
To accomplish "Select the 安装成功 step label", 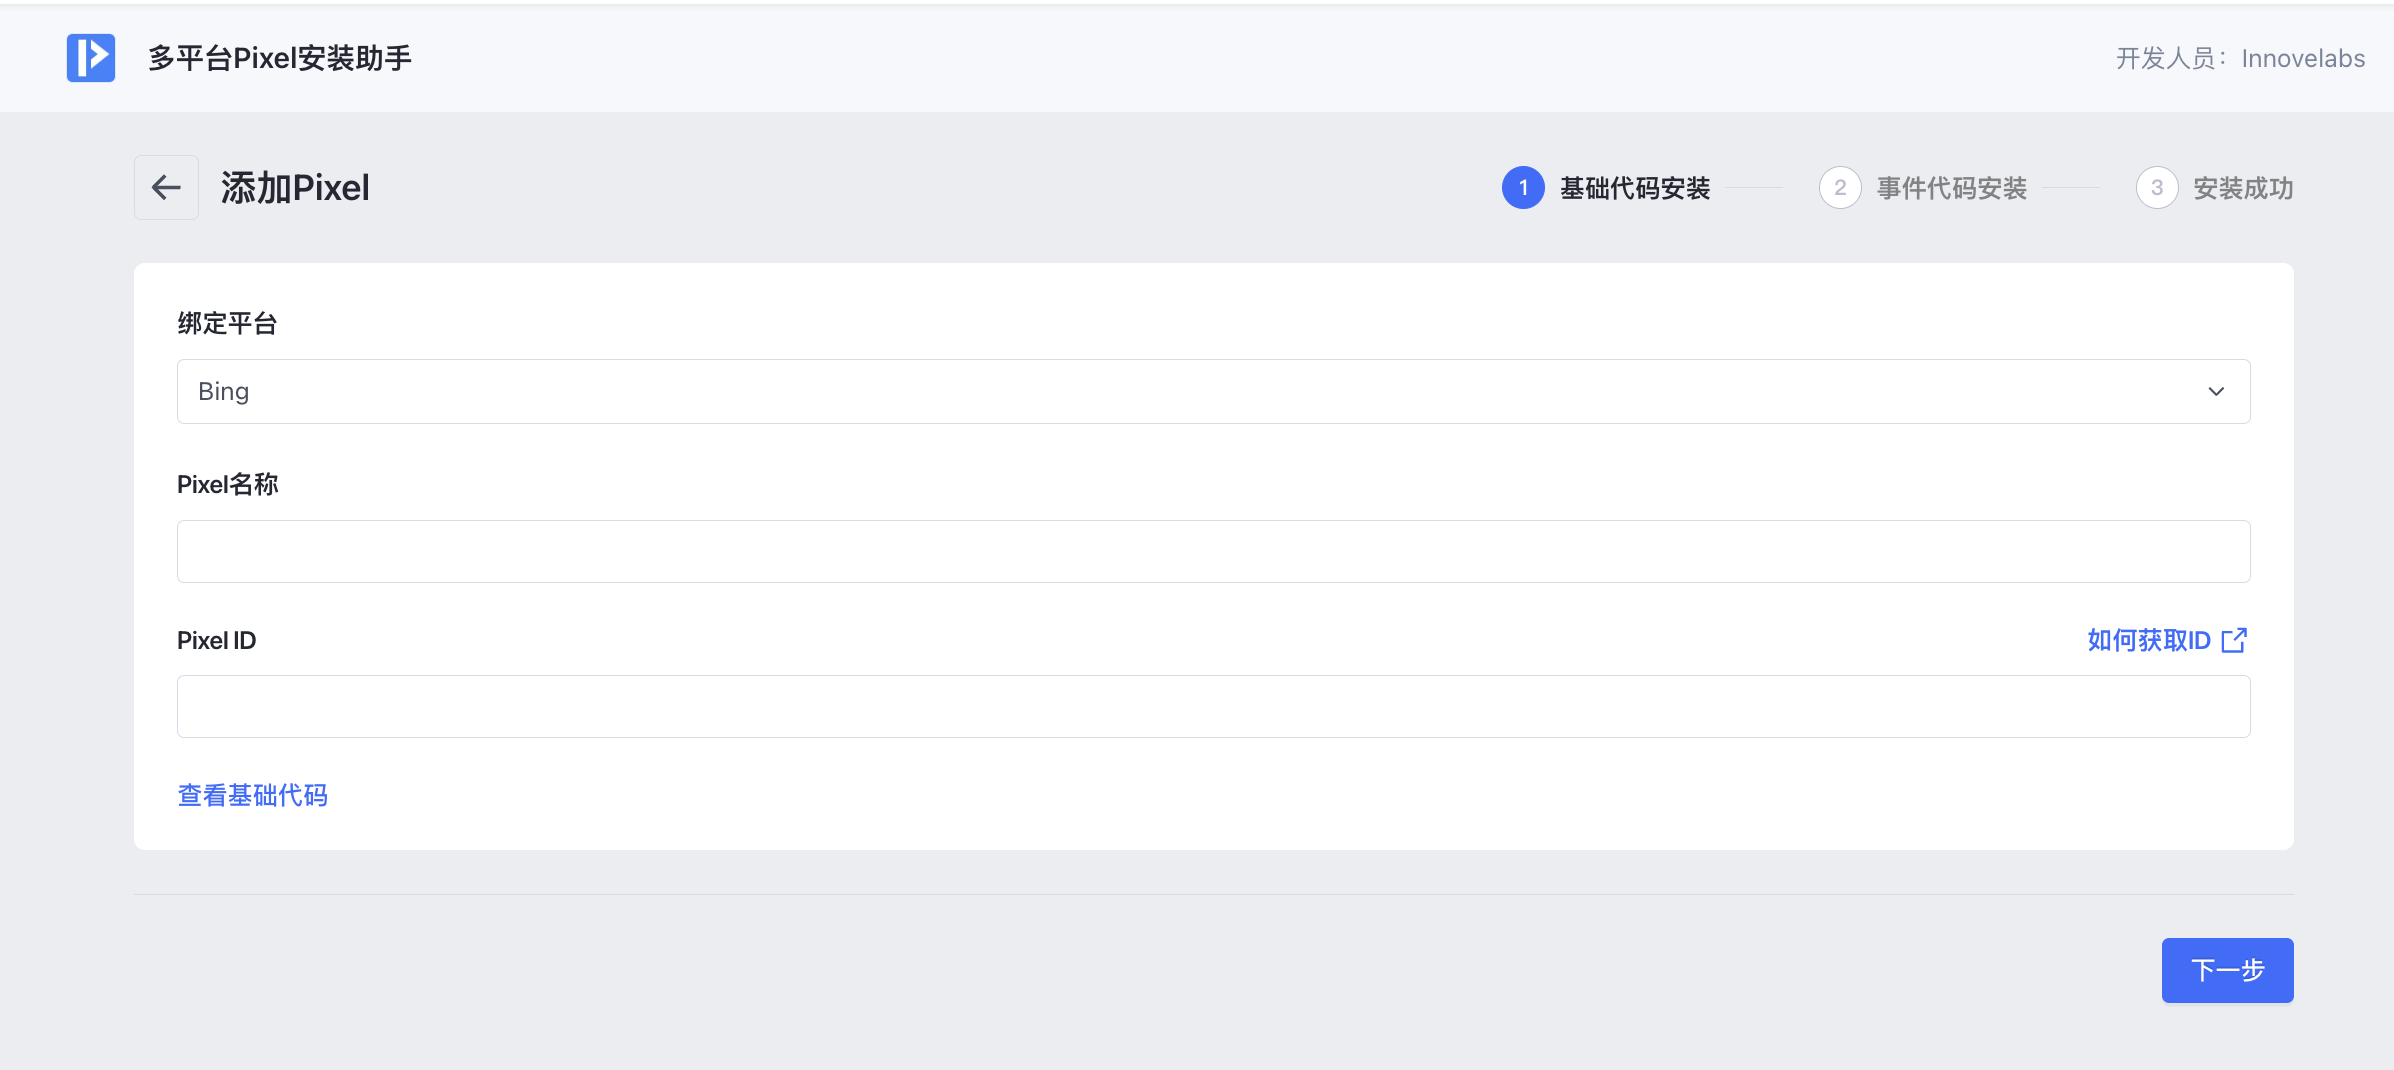I will coord(2243,188).
